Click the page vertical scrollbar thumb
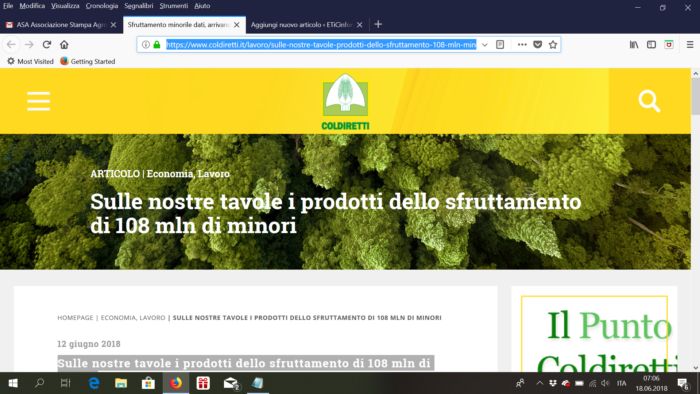Viewport: 700px width, 394px height. pos(695,97)
